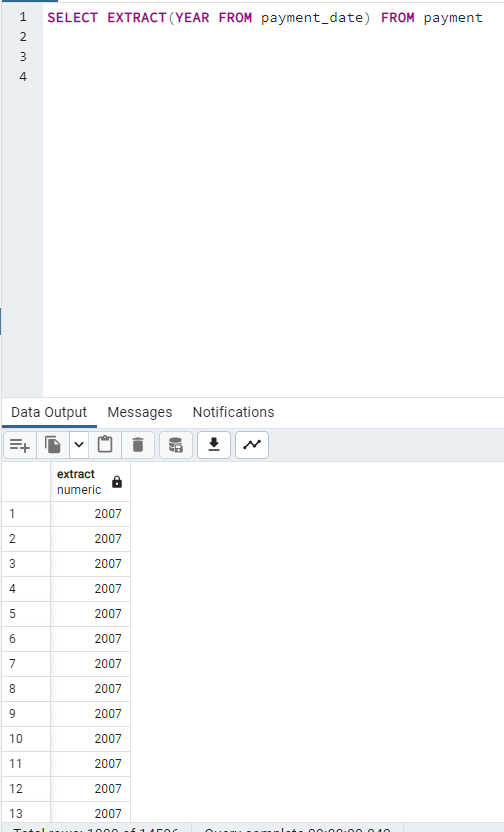Select result row number 12
The height and width of the screenshot is (832, 504).
point(26,788)
